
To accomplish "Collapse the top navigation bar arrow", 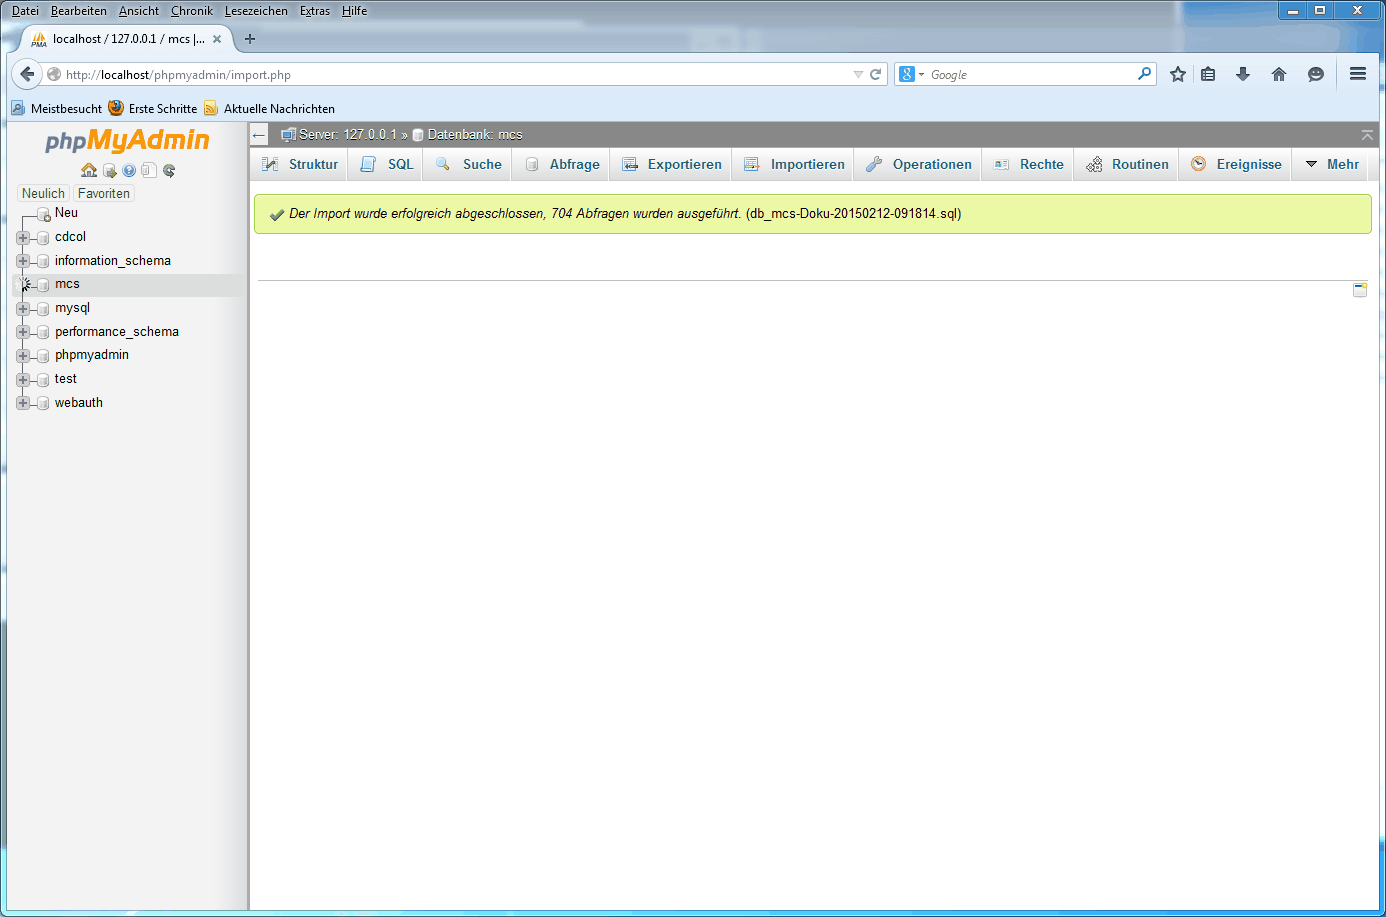I will point(1367,135).
